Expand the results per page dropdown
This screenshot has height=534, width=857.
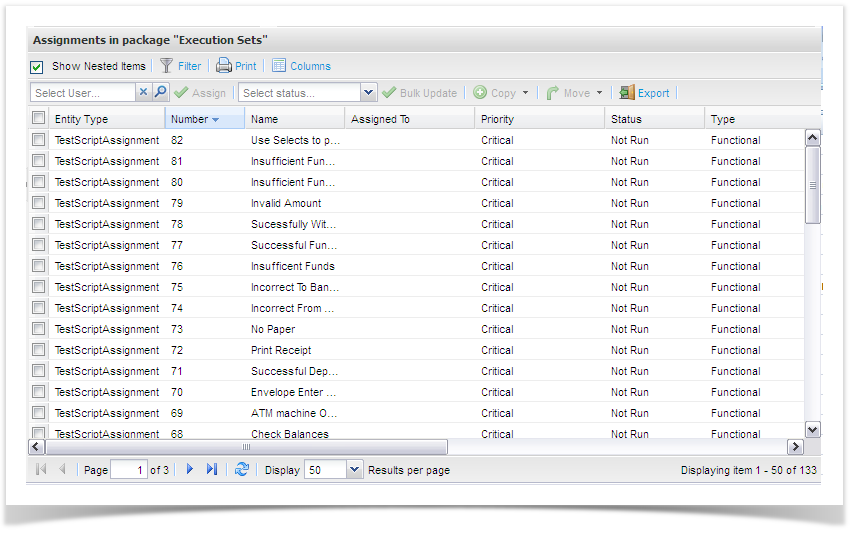354,470
